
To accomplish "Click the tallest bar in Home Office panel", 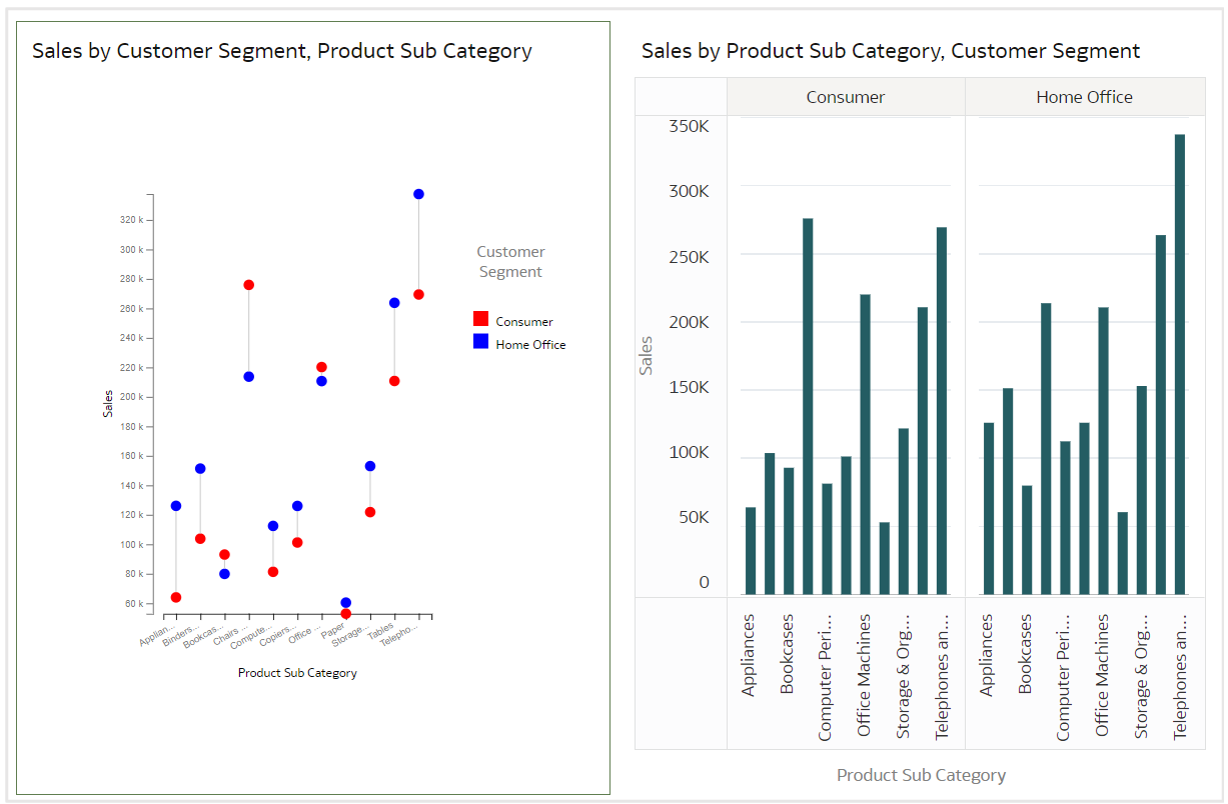I will [x=1180, y=364].
